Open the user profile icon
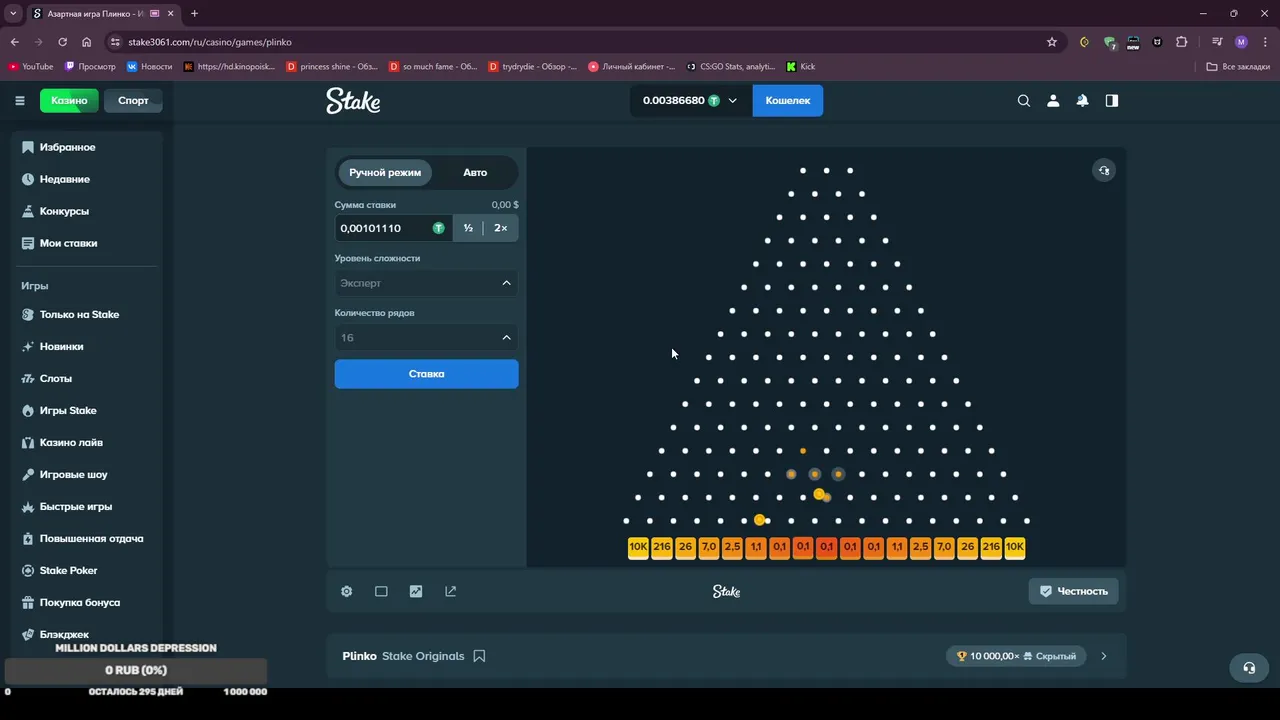This screenshot has height=720, width=1280. coord(1053,101)
